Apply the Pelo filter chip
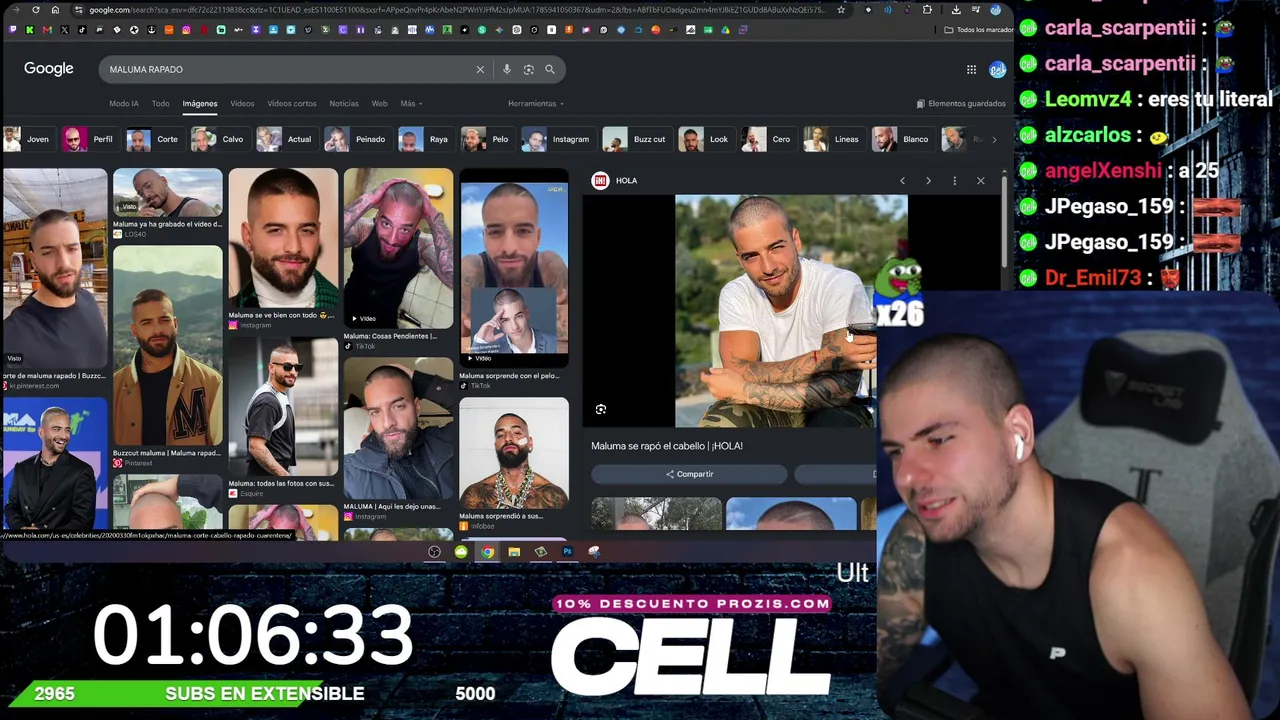1280x720 pixels. (x=486, y=139)
